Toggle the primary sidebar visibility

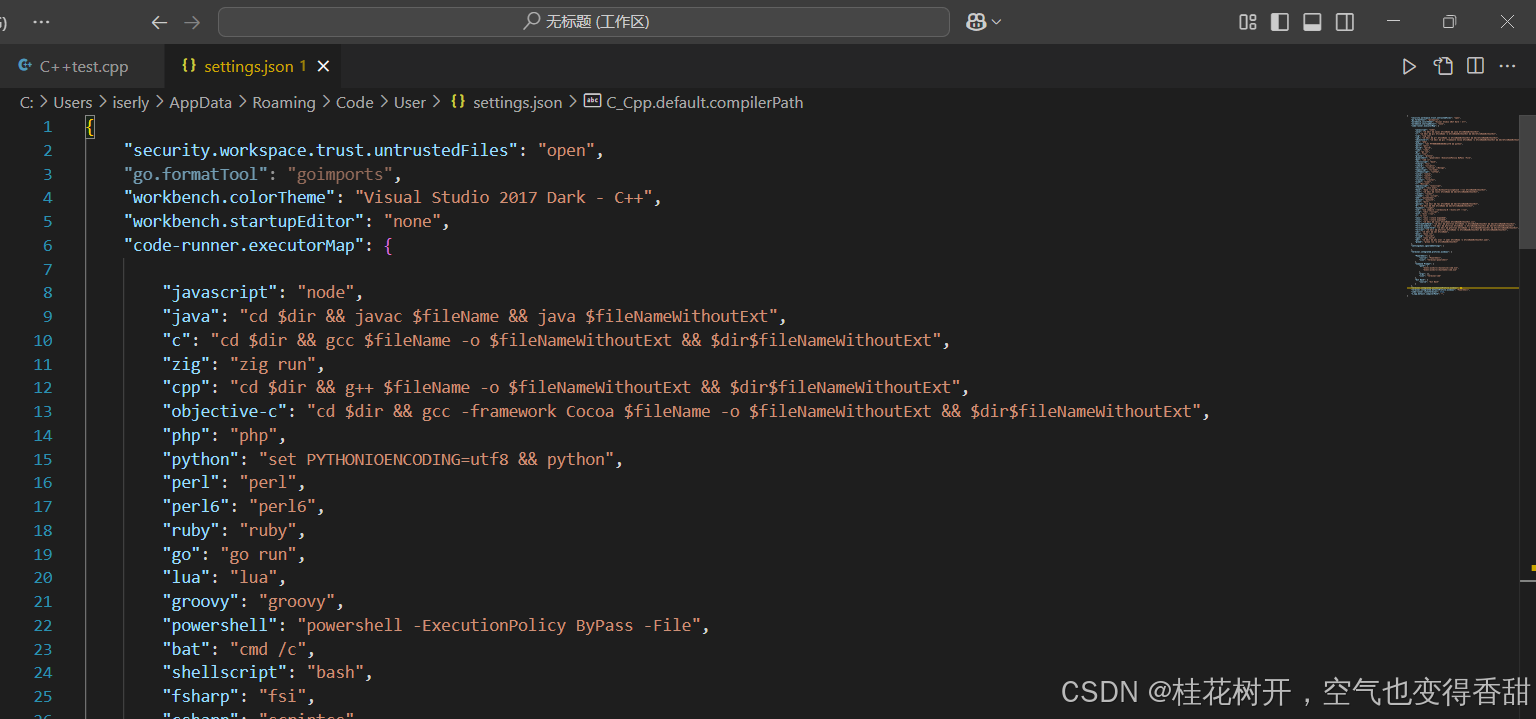pos(1279,21)
